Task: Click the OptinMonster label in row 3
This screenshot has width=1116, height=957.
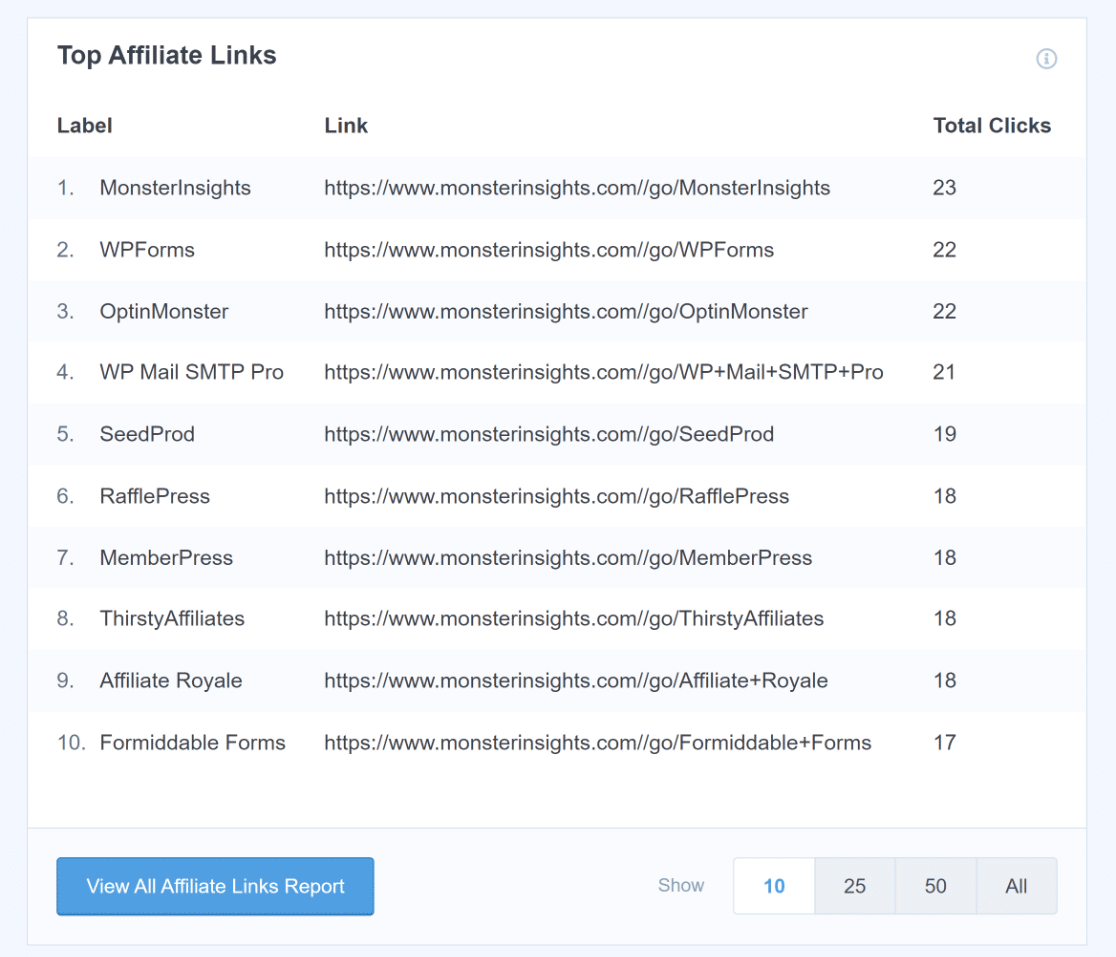Action: point(164,312)
